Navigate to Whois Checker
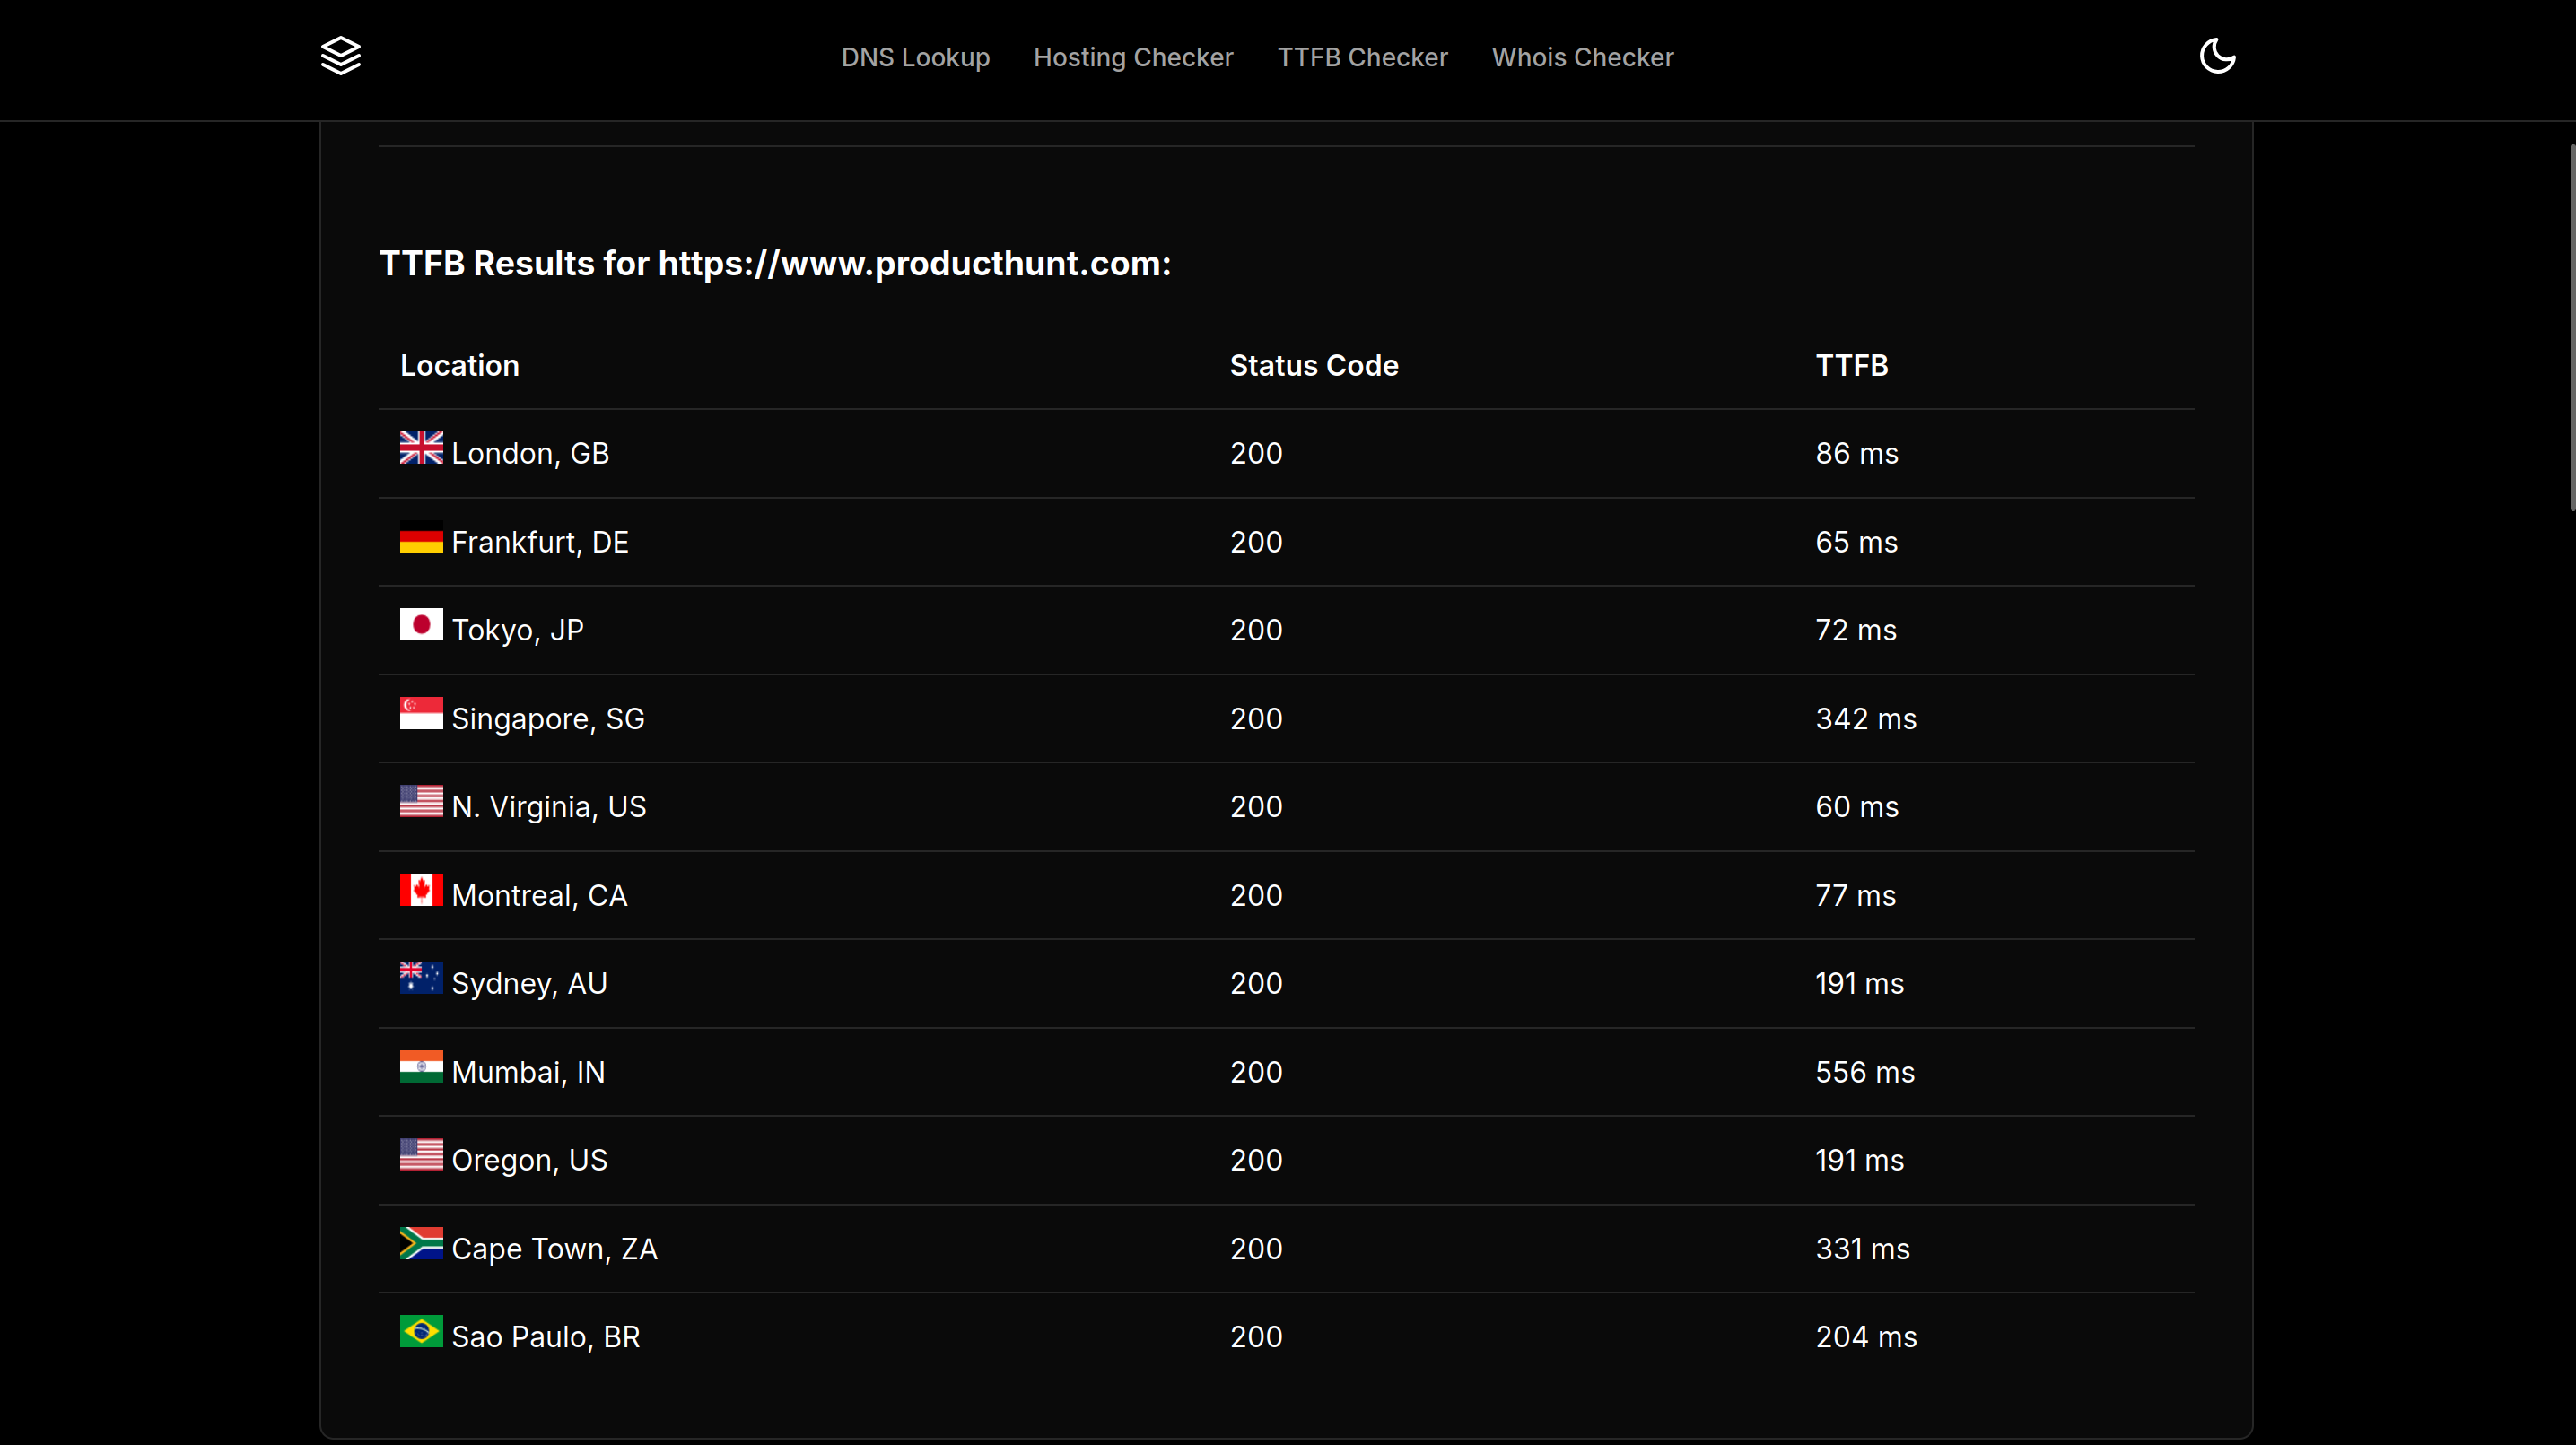Screen dimensions: 2576x1445 [x=1582, y=57]
